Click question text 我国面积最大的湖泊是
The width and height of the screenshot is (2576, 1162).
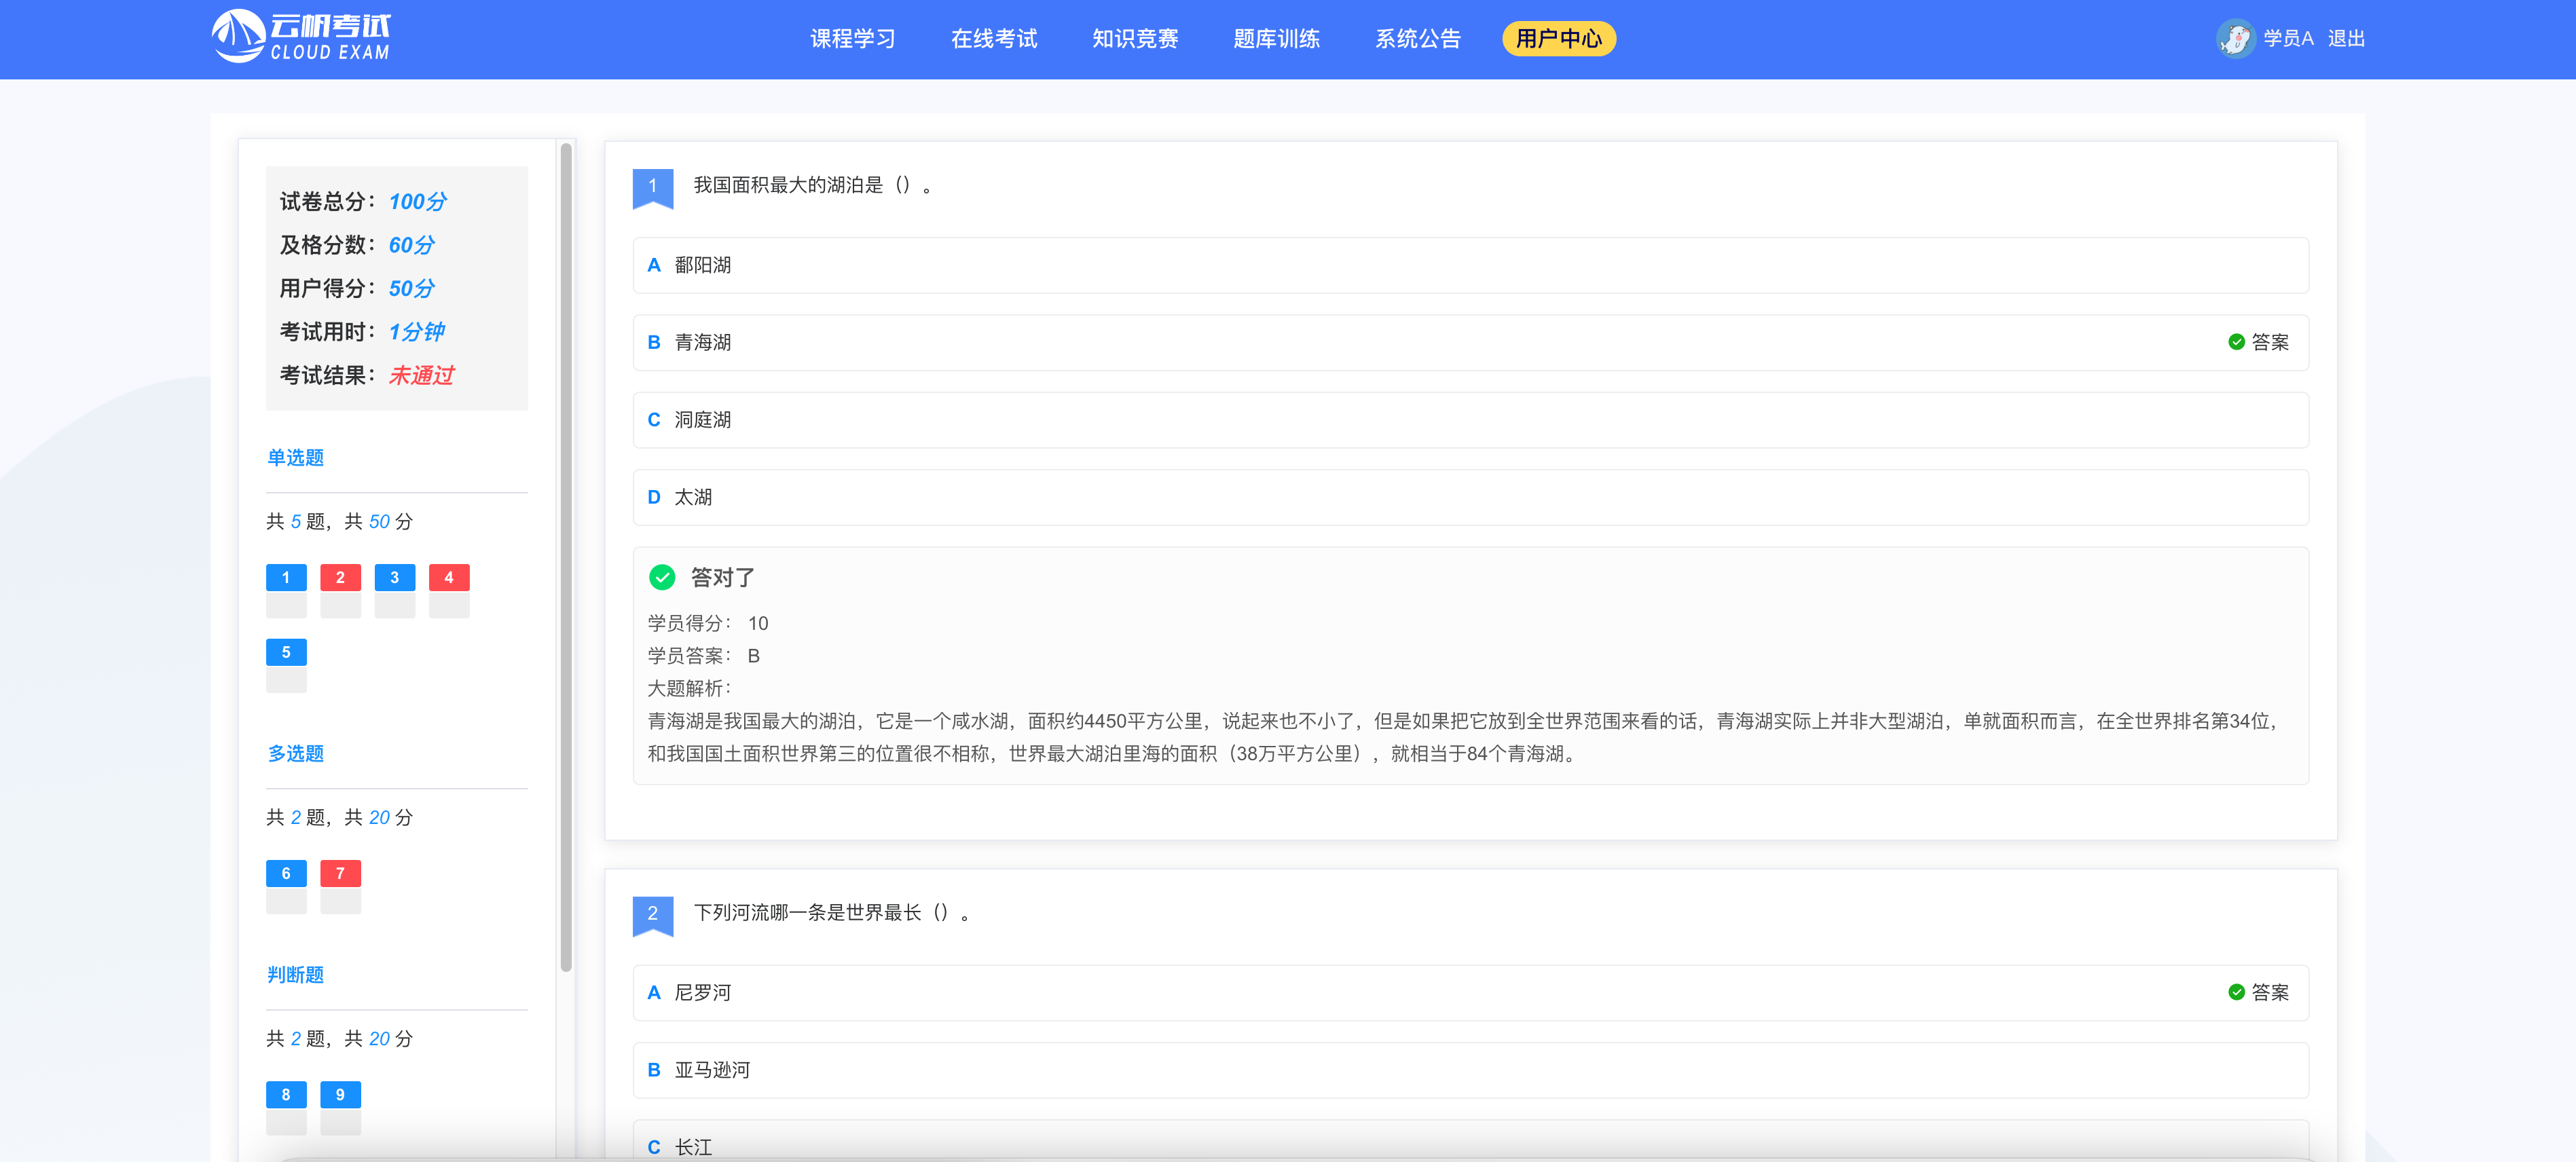tap(813, 185)
